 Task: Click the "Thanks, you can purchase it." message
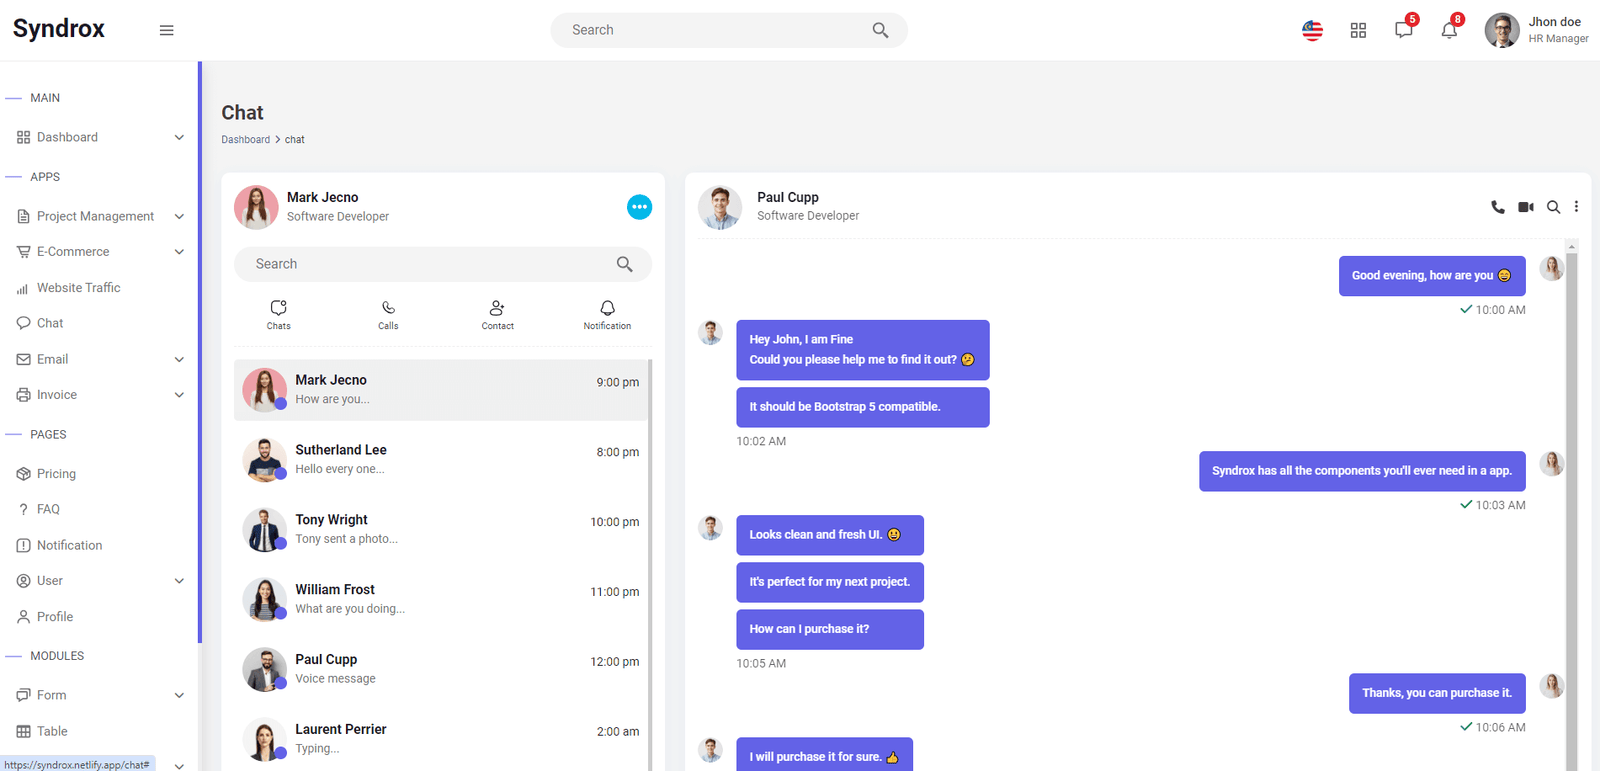1437,693
